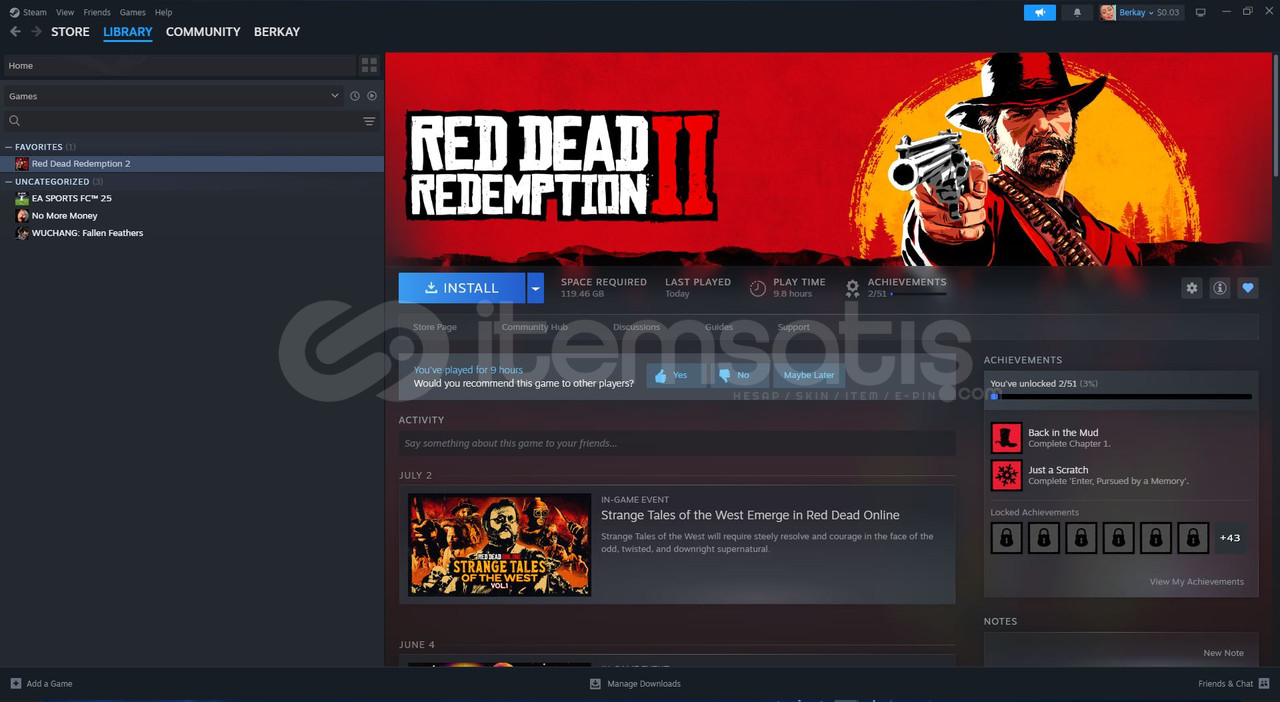Select the LIBRARY tab
Viewport: 1280px width, 702px height.
(128, 32)
